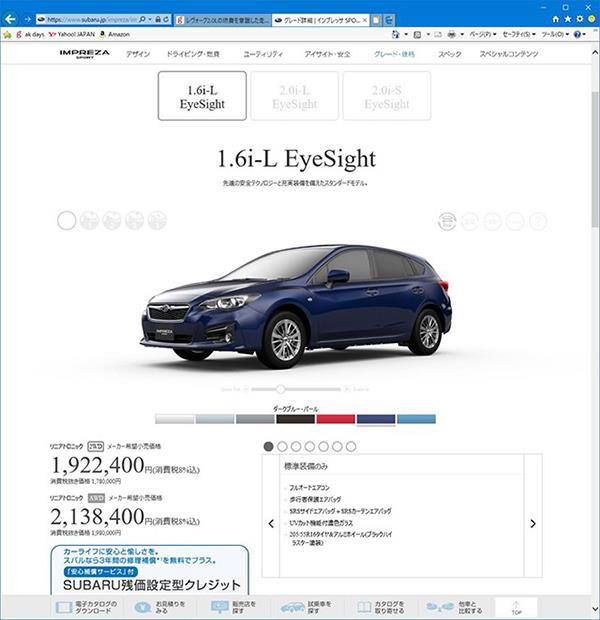Viewport: 600px width, 620px height.
Task: Select the first filled equipment pager dot
Action: coord(269,446)
